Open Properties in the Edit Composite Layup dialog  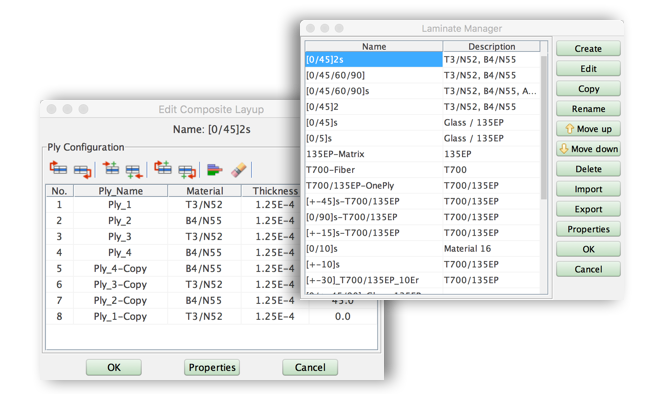[x=212, y=367]
